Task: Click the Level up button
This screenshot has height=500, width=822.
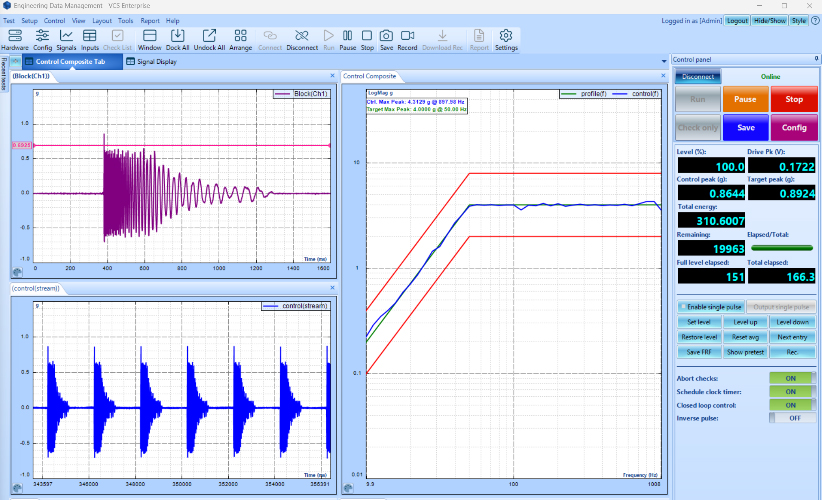Action: pos(745,322)
